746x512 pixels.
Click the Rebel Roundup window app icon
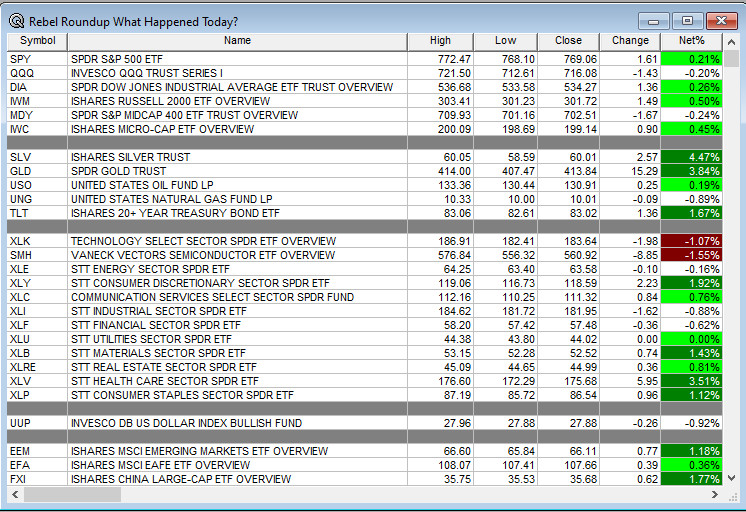pos(16,21)
